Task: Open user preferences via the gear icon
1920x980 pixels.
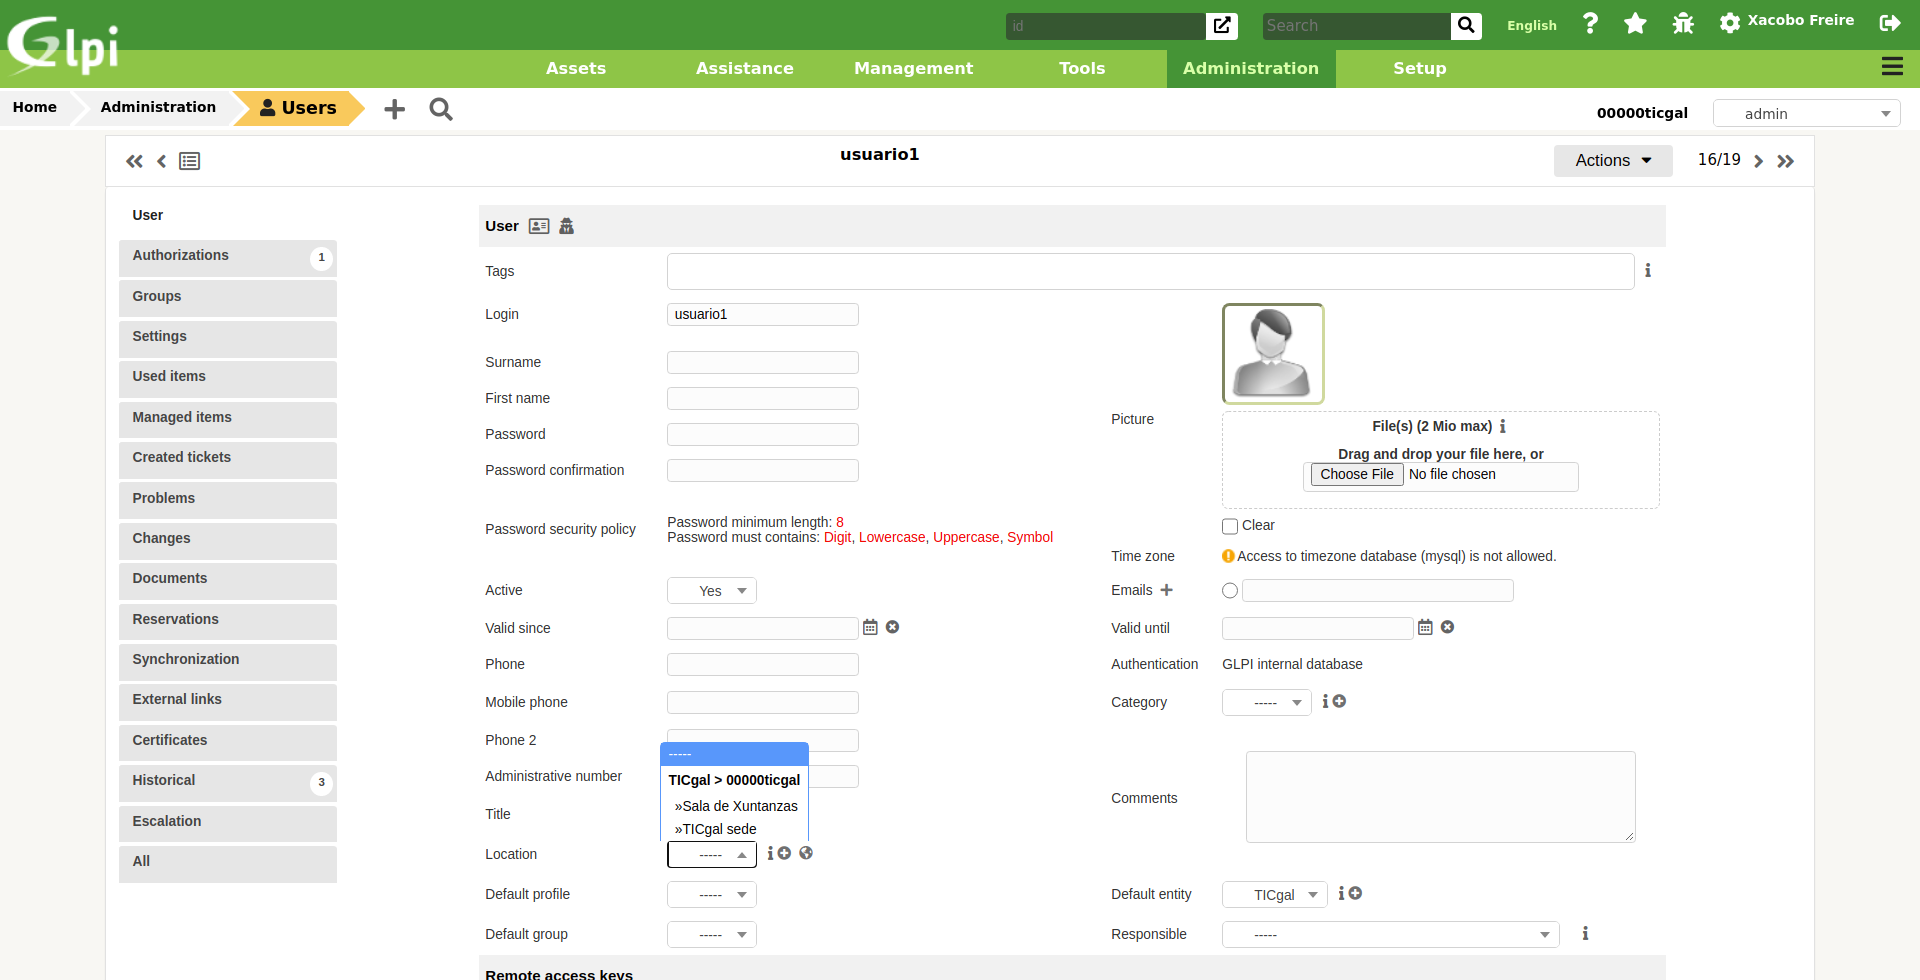Action: pyautogui.click(x=1729, y=22)
